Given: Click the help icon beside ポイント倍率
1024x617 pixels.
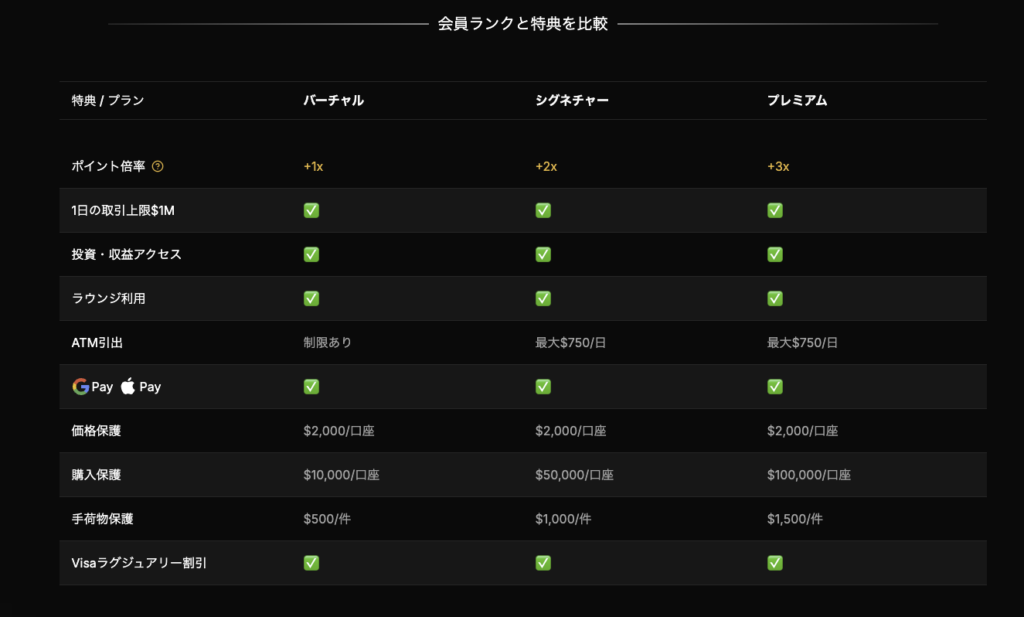Looking at the screenshot, I should 157,167.
